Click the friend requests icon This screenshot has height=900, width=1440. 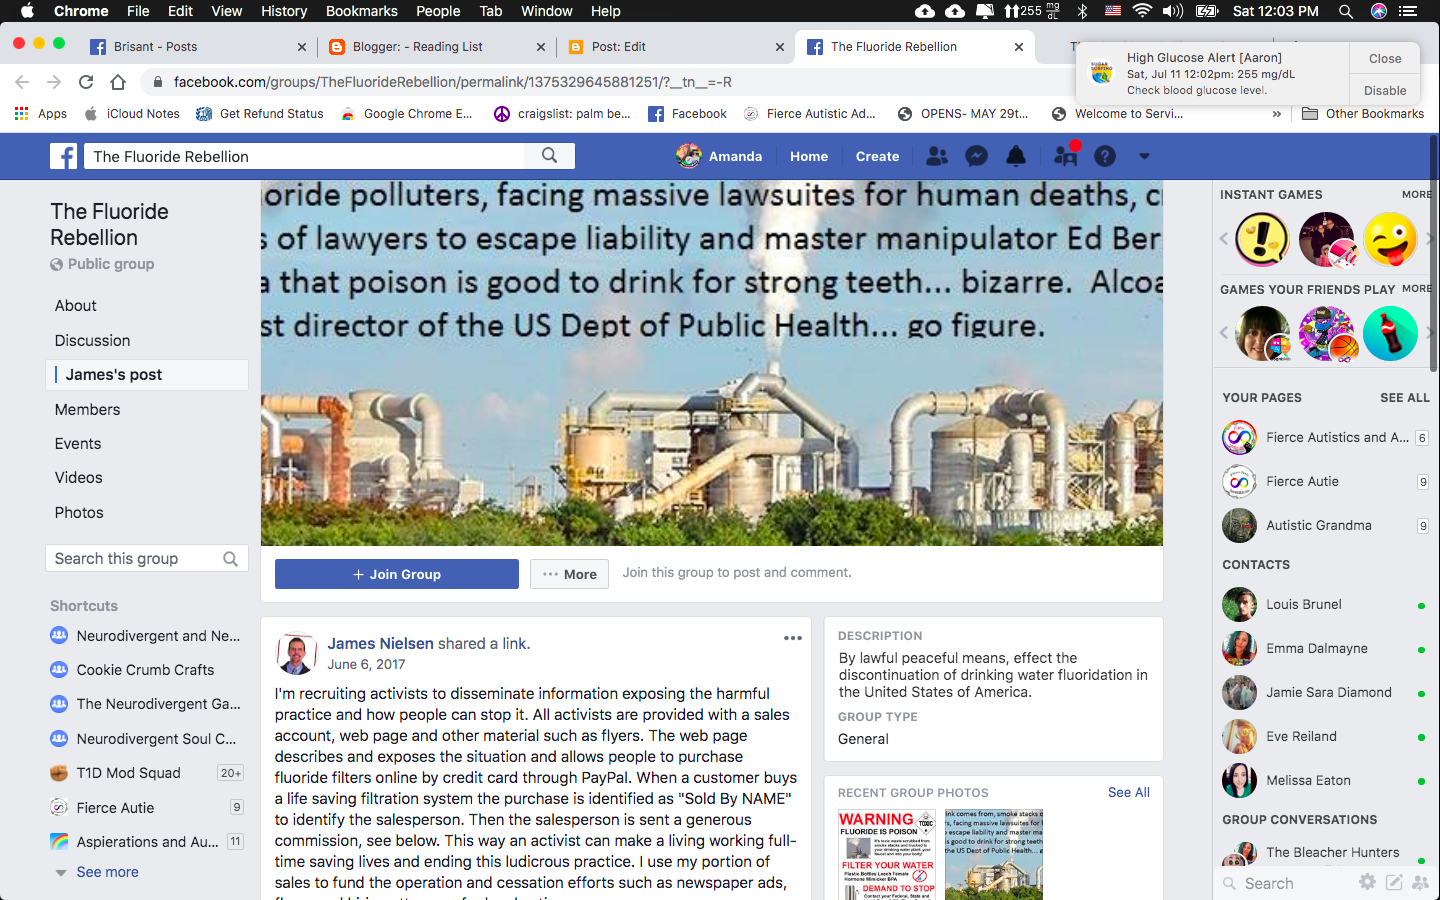[937, 156]
